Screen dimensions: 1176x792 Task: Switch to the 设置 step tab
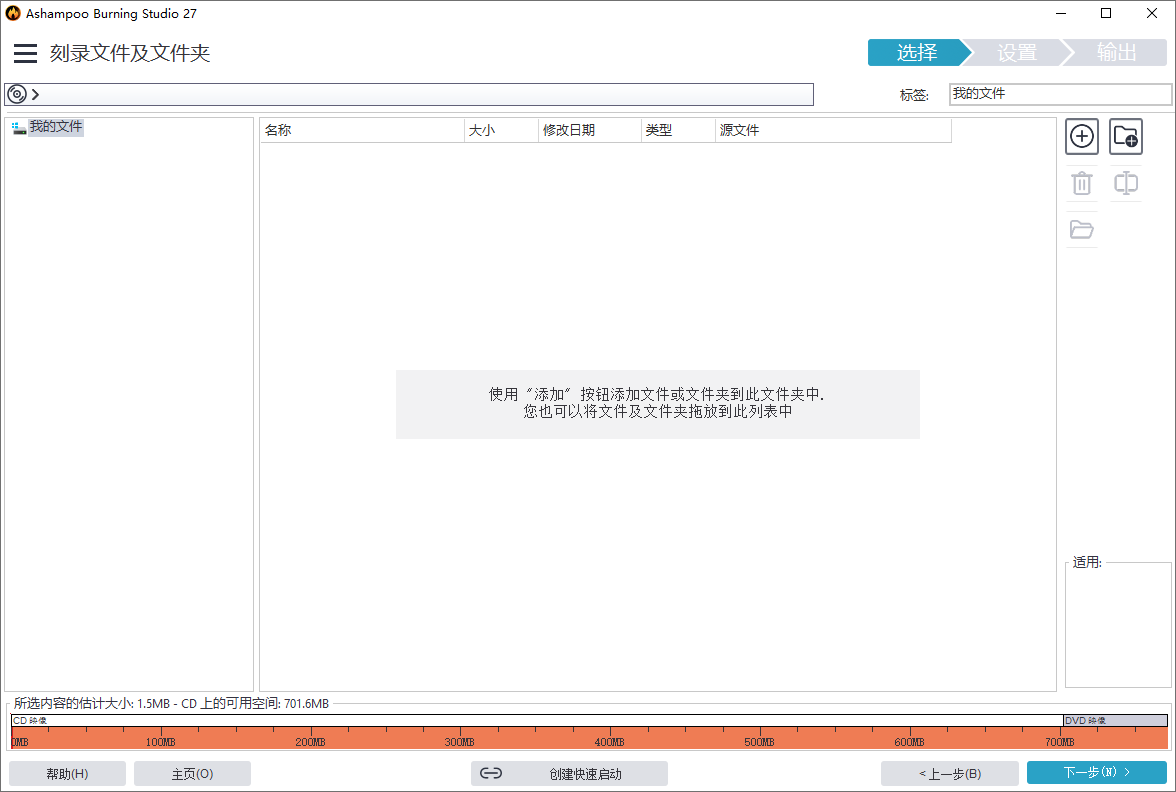[x=1016, y=53]
